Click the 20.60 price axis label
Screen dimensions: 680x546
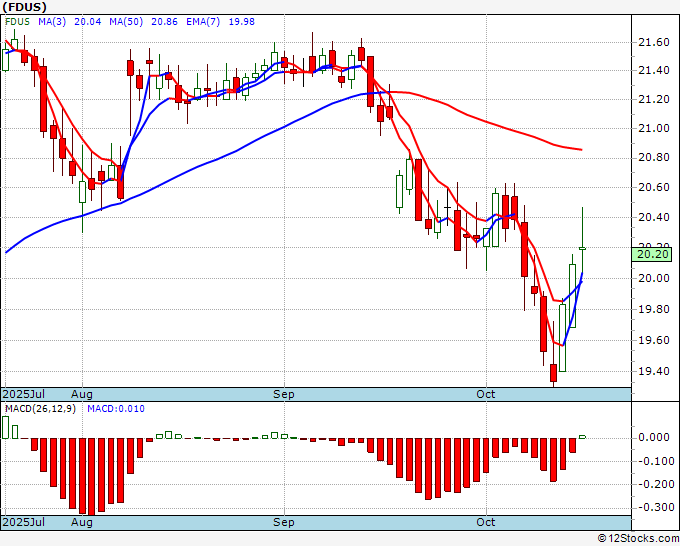[x=654, y=188]
